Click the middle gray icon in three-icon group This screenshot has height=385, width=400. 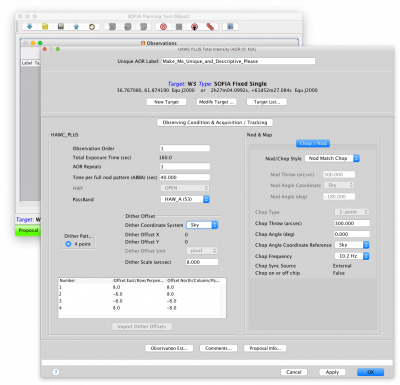pos(128,27)
